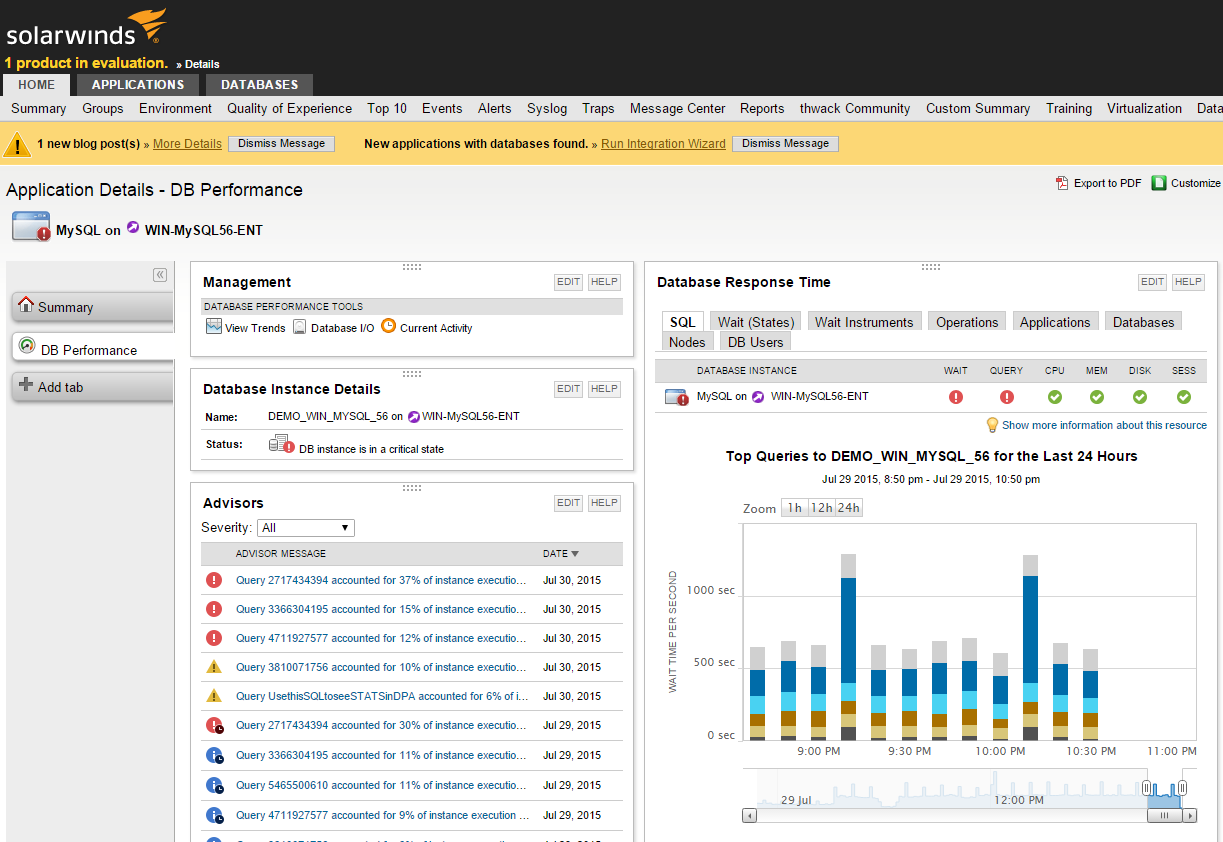Open the Severity dropdown set to All
This screenshot has width=1223, height=842.
coord(305,528)
